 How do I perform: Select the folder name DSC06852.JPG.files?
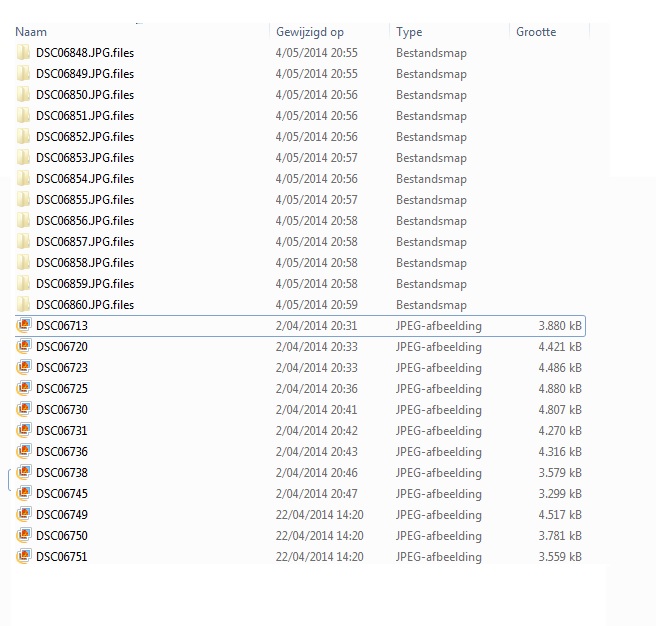pos(85,137)
